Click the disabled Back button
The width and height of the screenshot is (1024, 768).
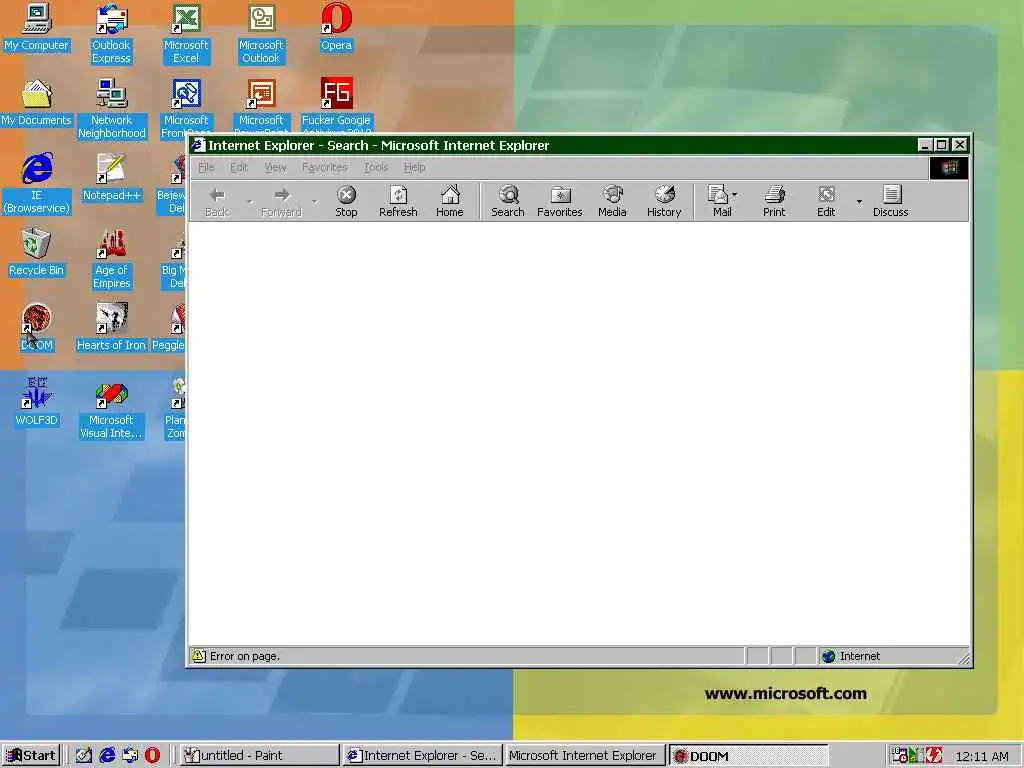(217, 201)
